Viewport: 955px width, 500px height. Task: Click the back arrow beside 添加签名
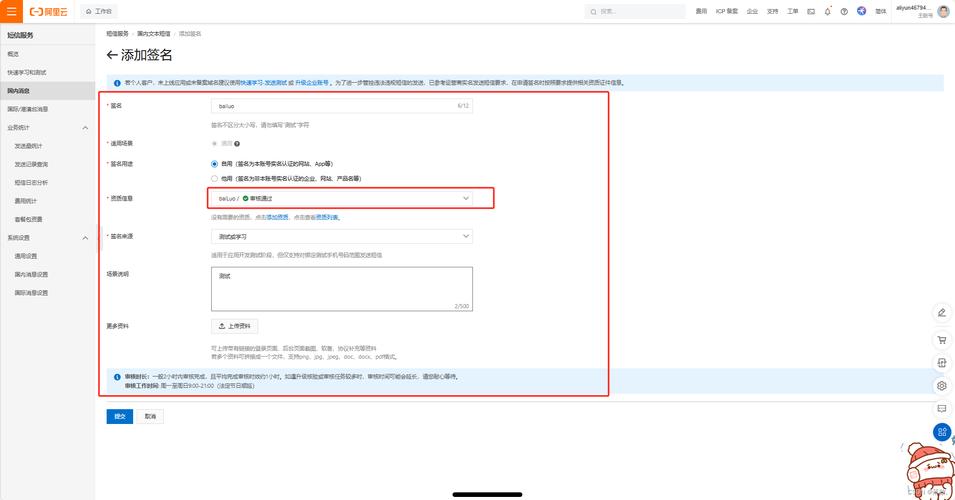[x=111, y=55]
